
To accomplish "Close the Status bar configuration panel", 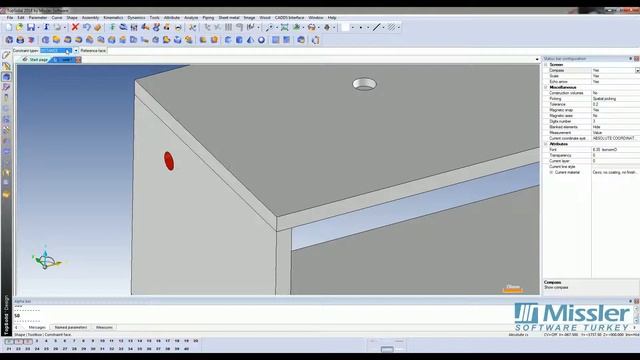I will 636,59.
